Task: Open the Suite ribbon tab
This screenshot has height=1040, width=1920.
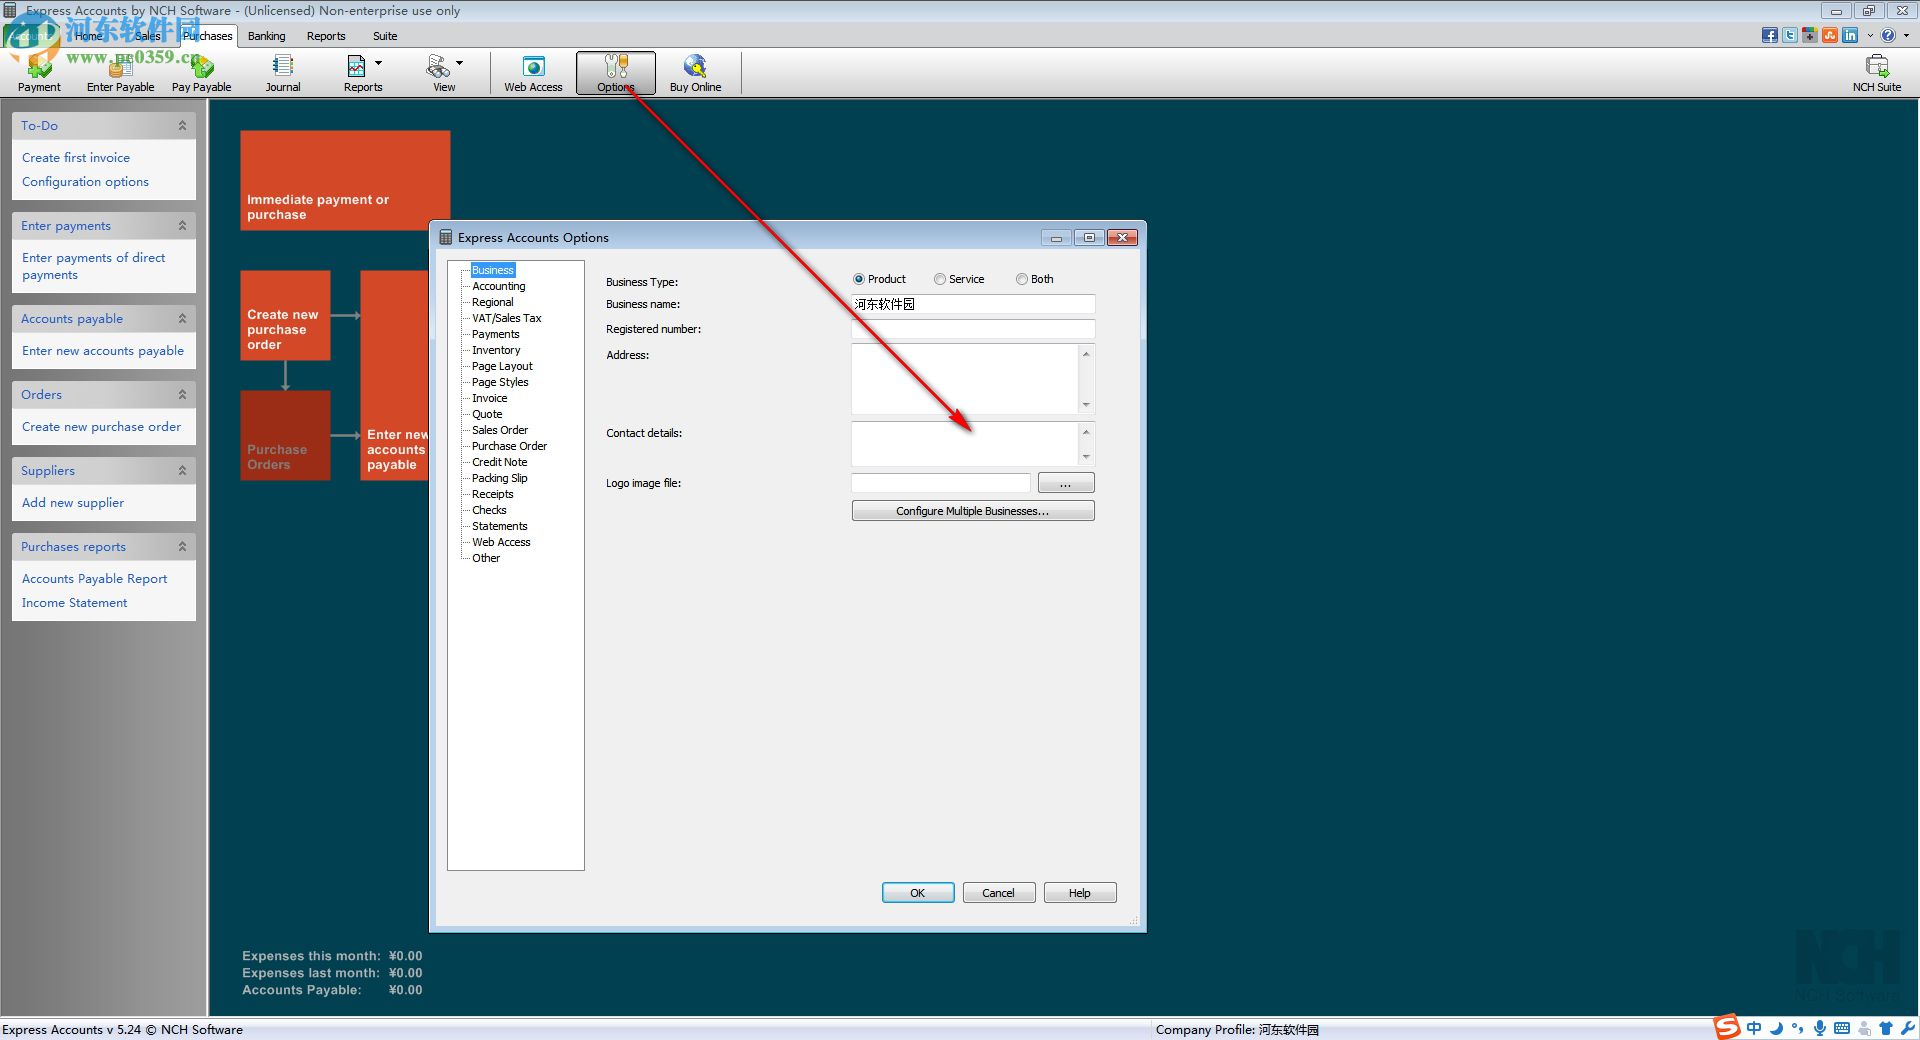Action: click(384, 36)
